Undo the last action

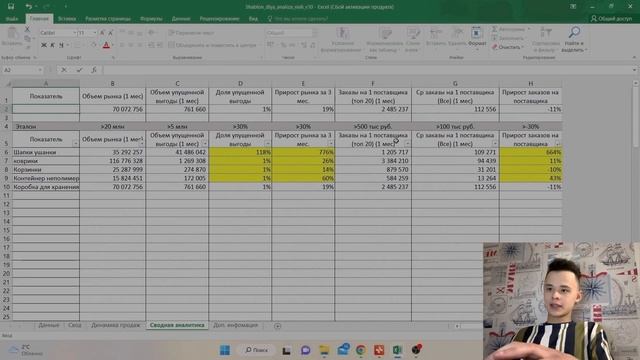tap(28, 7)
